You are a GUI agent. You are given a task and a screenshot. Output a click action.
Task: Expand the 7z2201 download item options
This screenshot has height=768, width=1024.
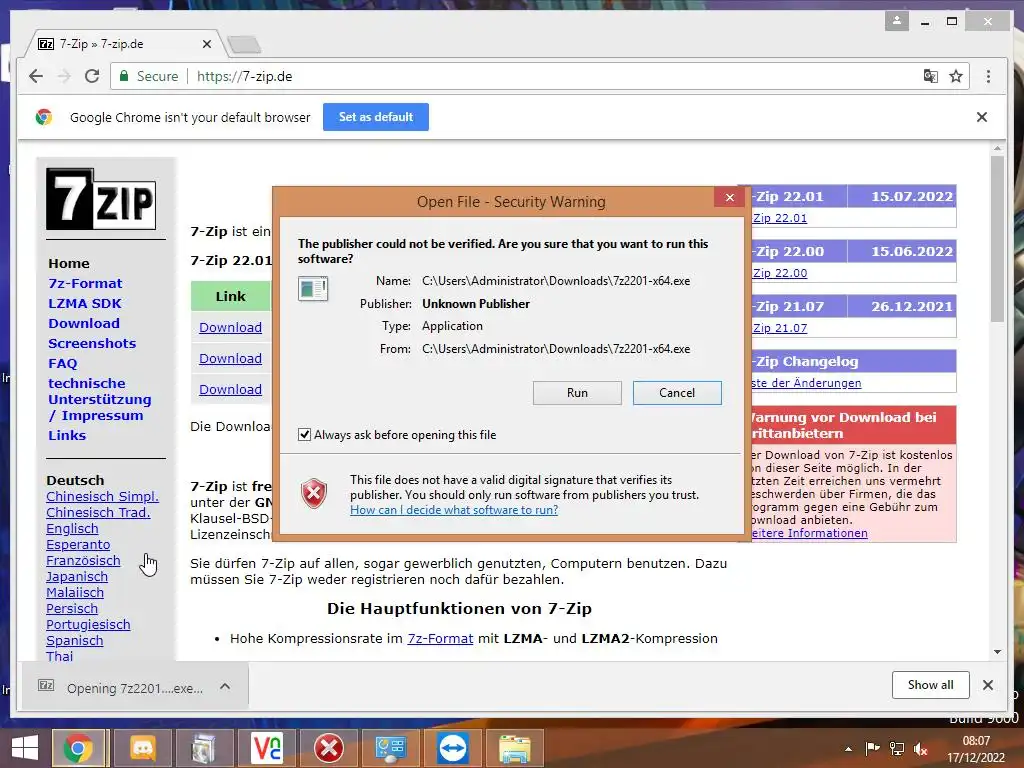(x=225, y=686)
